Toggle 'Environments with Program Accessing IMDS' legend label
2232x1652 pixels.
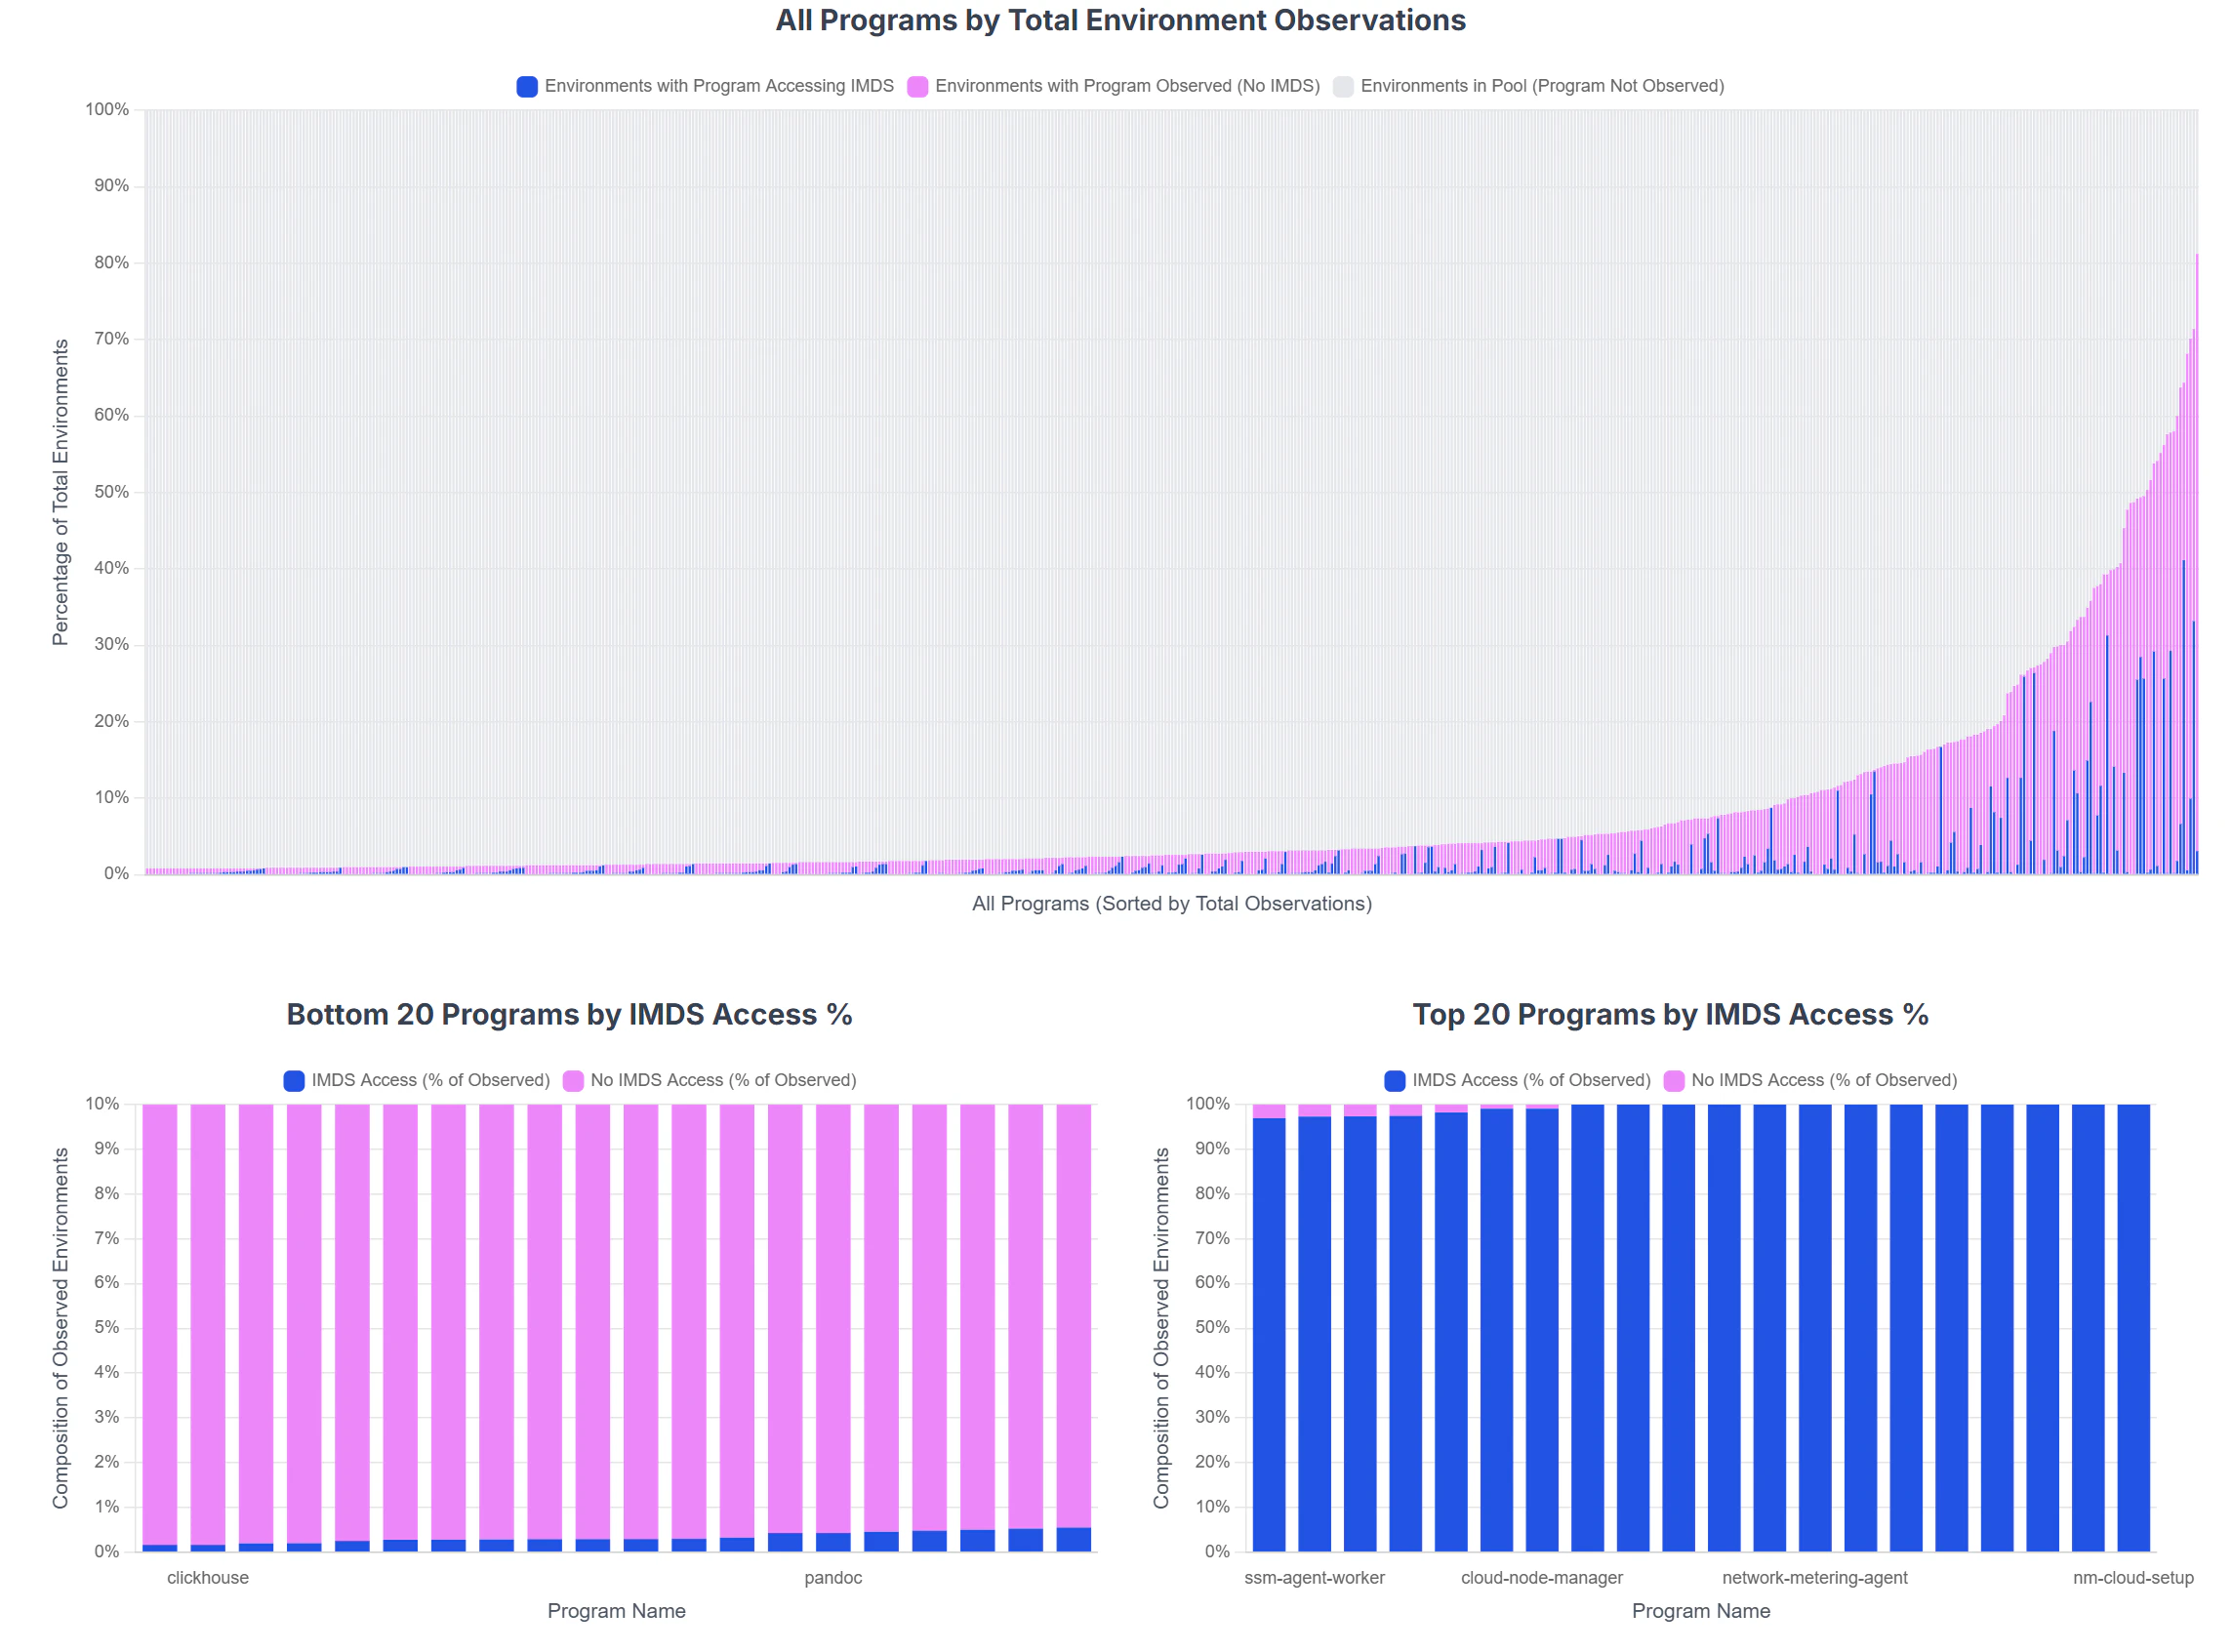[719, 87]
